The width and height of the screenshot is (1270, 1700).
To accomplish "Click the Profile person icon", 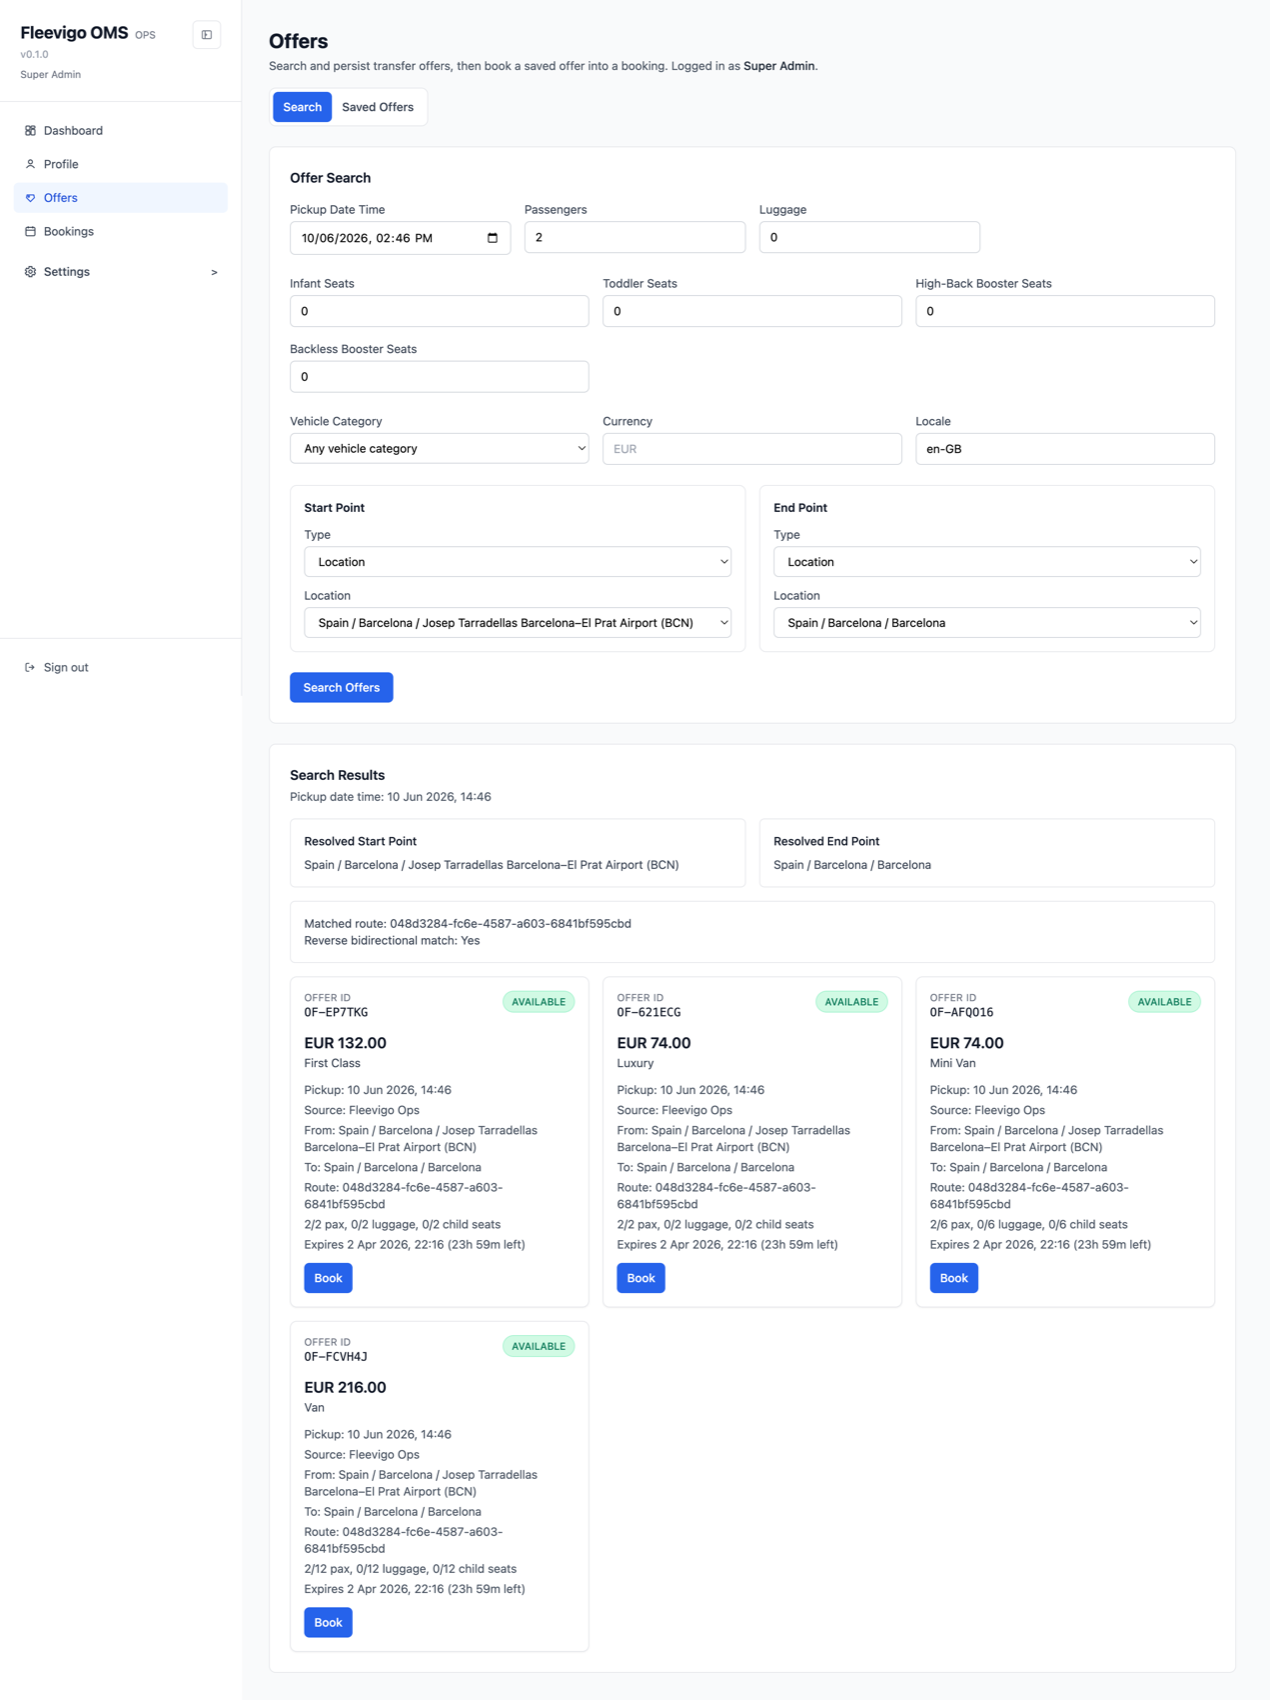I will 30,164.
